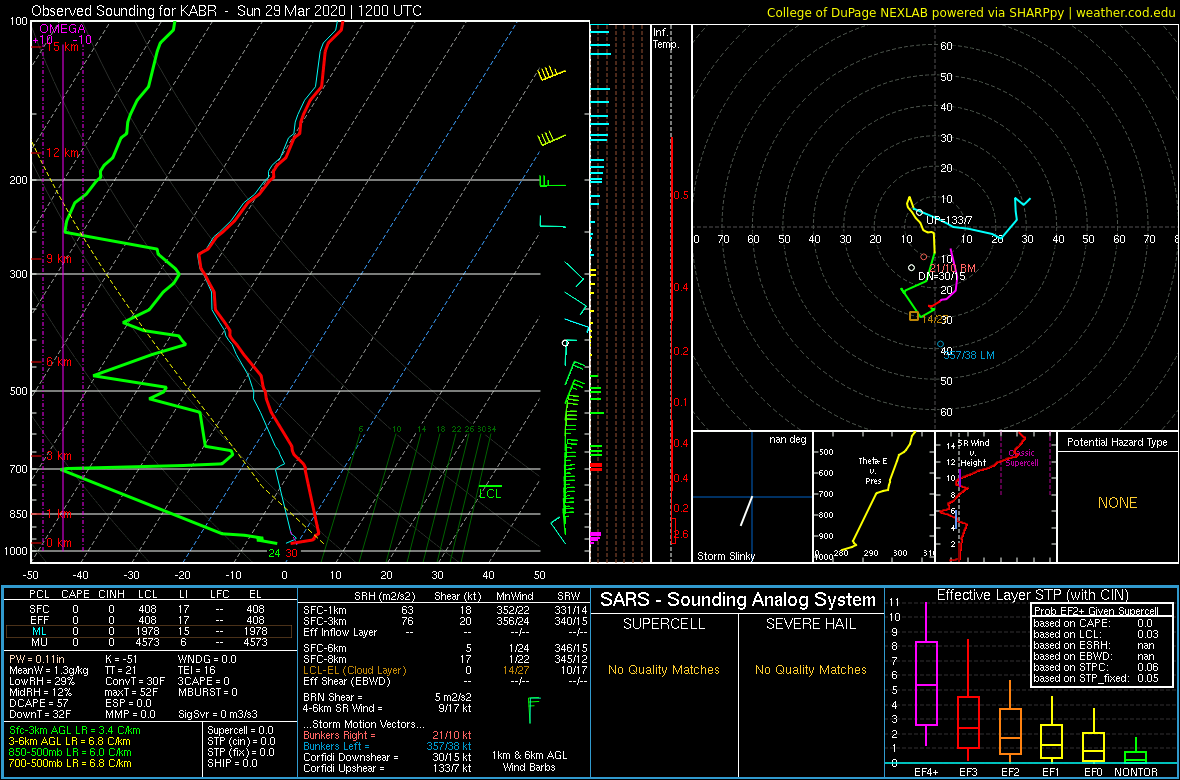Click the 'DN=30/15' hodograph label
This screenshot has width=1180, height=780.
(941, 276)
